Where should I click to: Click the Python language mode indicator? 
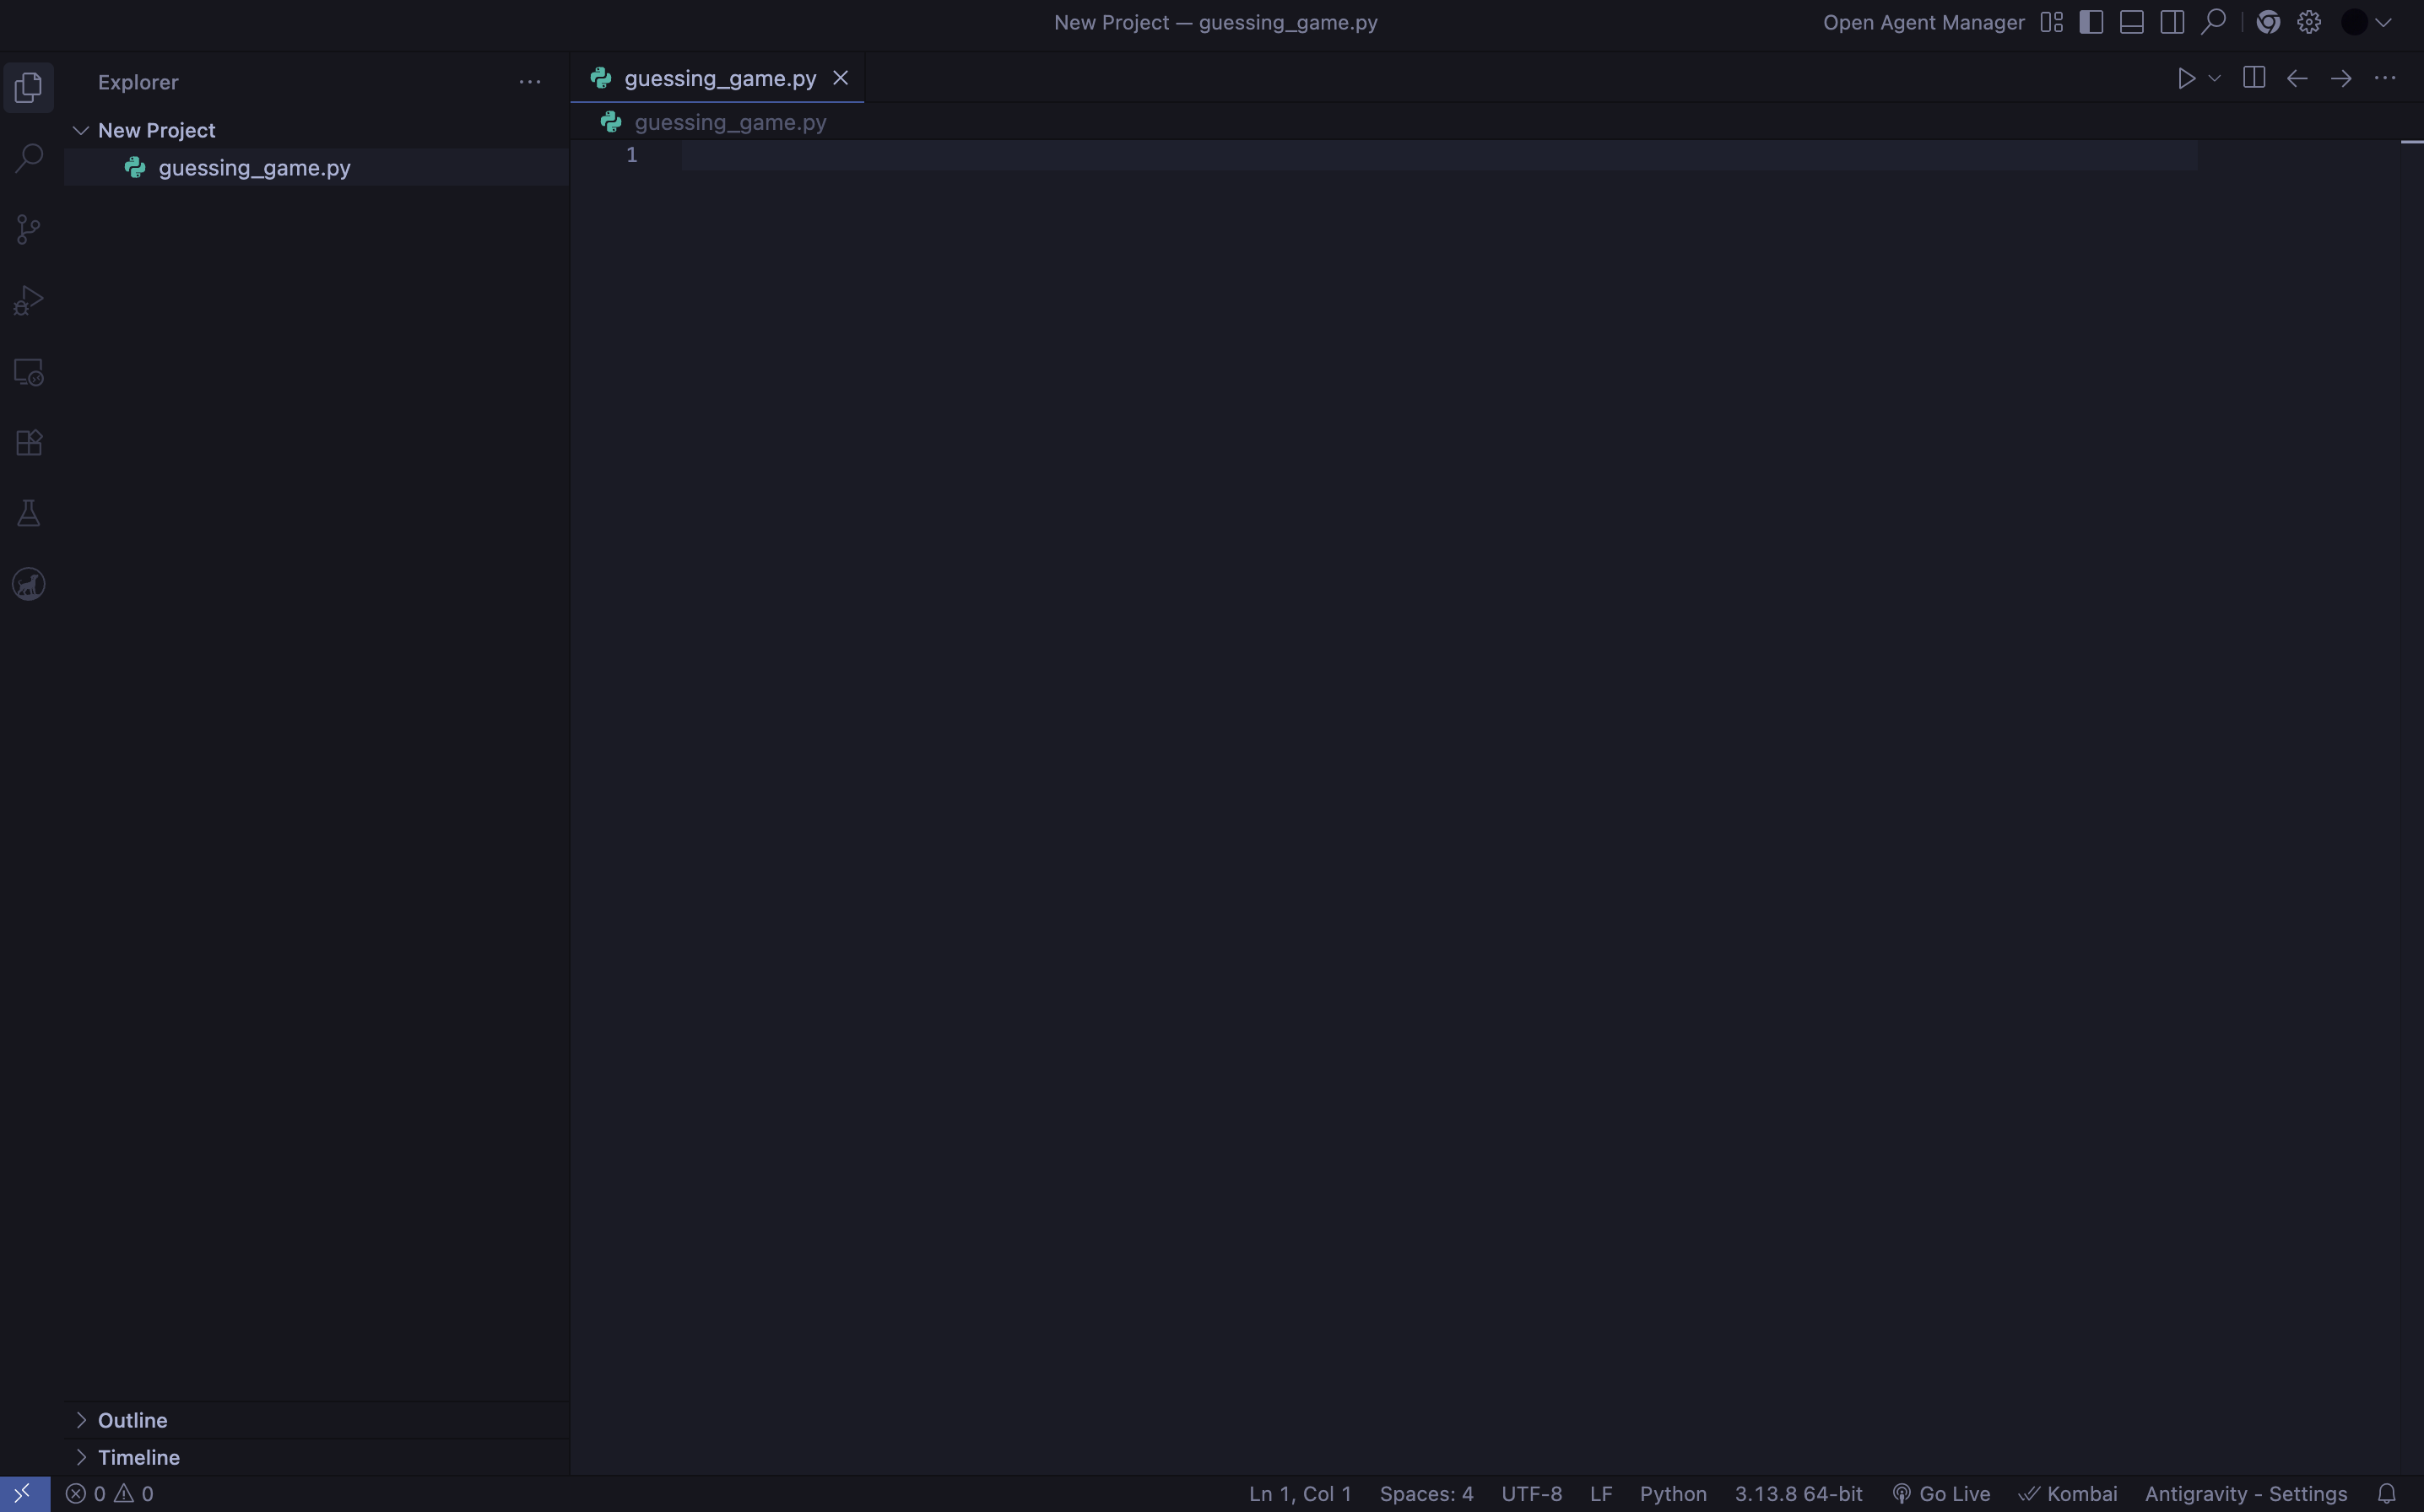click(x=1672, y=1493)
